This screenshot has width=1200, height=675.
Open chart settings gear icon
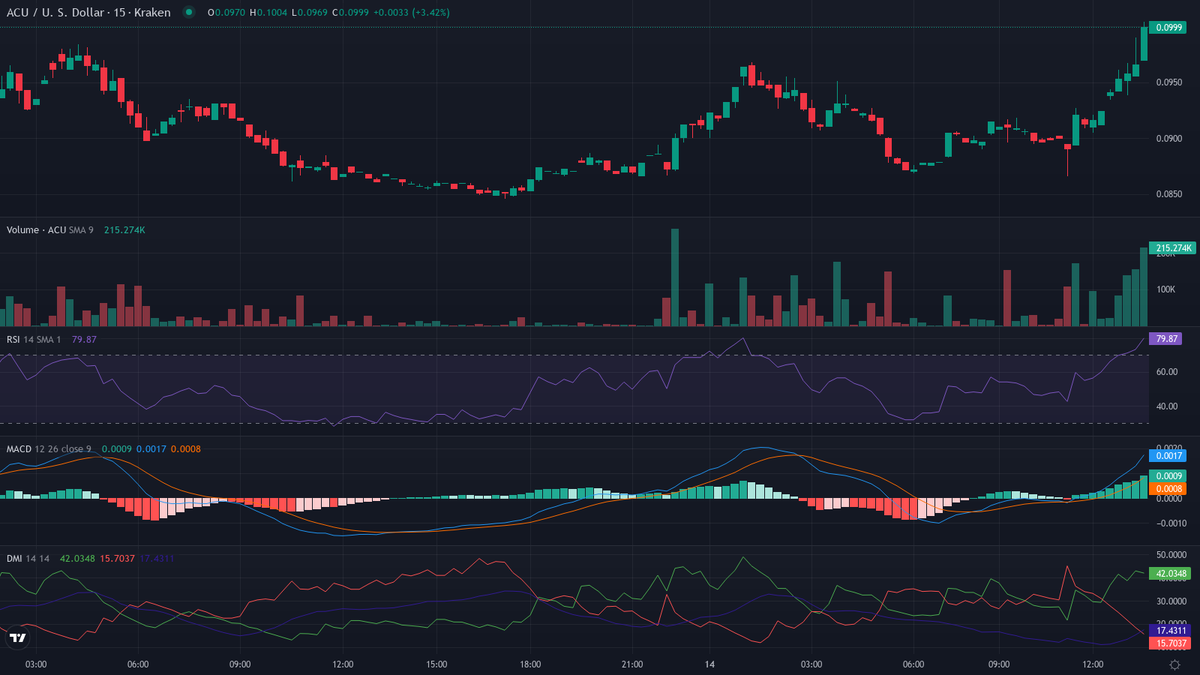pos(1175,665)
